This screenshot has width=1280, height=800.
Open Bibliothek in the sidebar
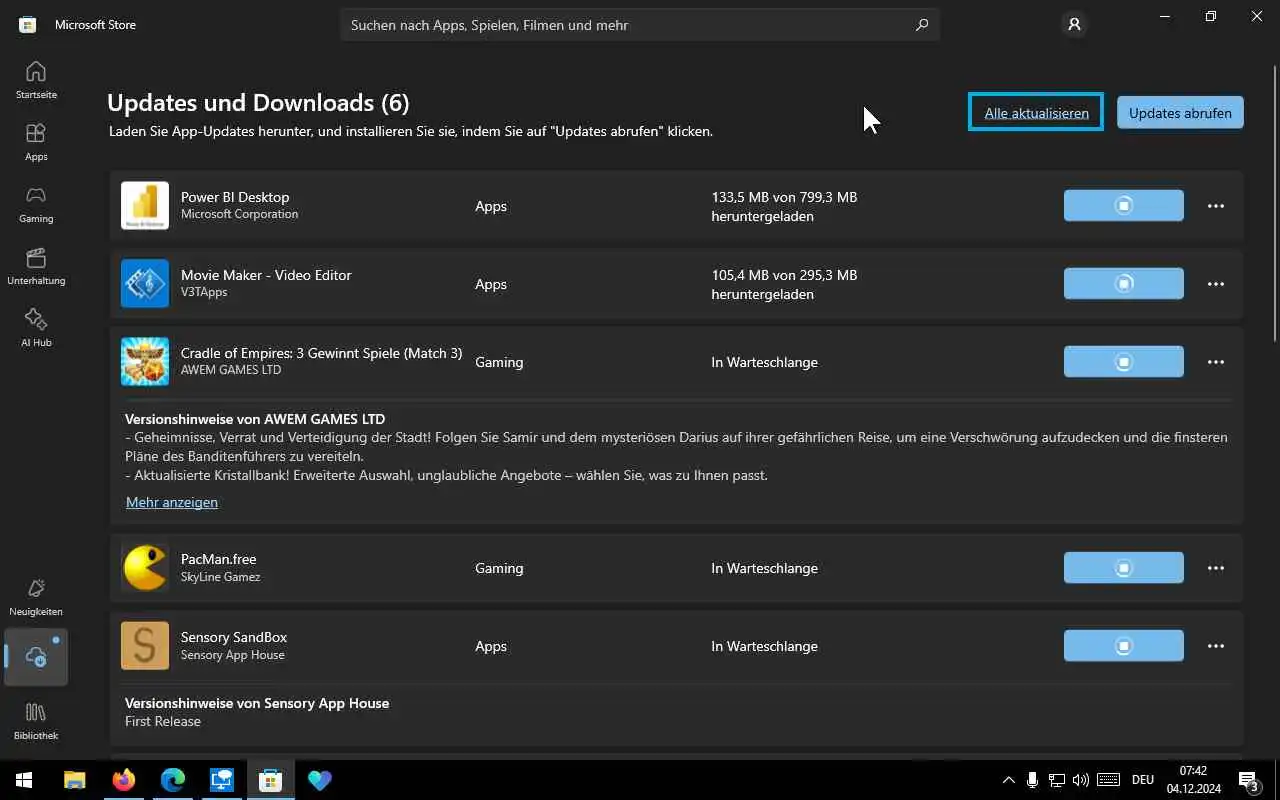36,720
